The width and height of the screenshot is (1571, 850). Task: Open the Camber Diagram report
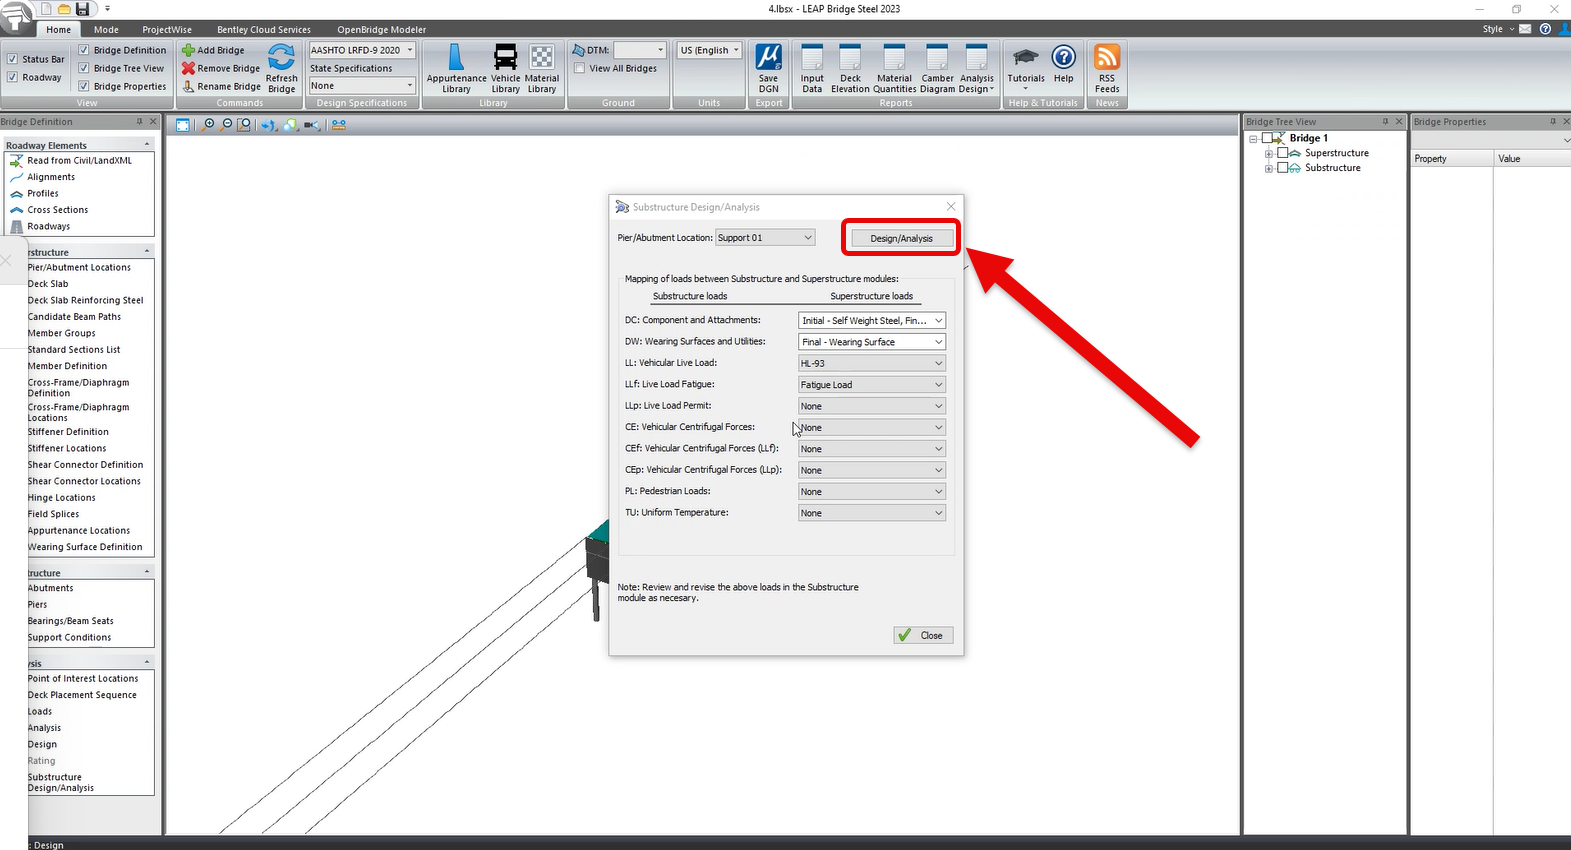[x=938, y=69]
